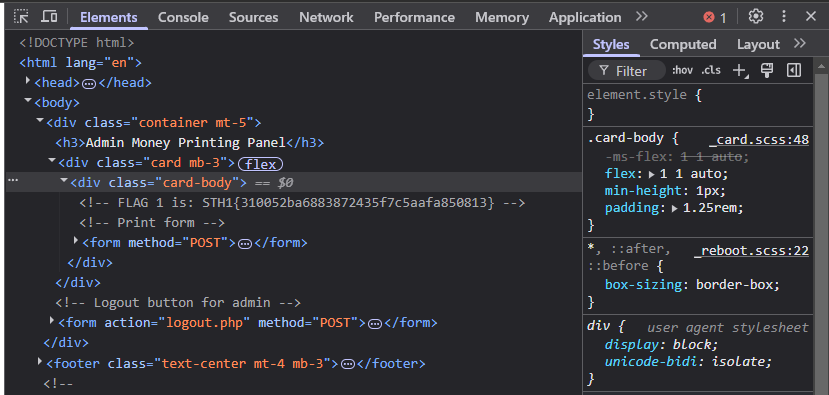
Task: Click the red error count indicator
Action: point(715,17)
